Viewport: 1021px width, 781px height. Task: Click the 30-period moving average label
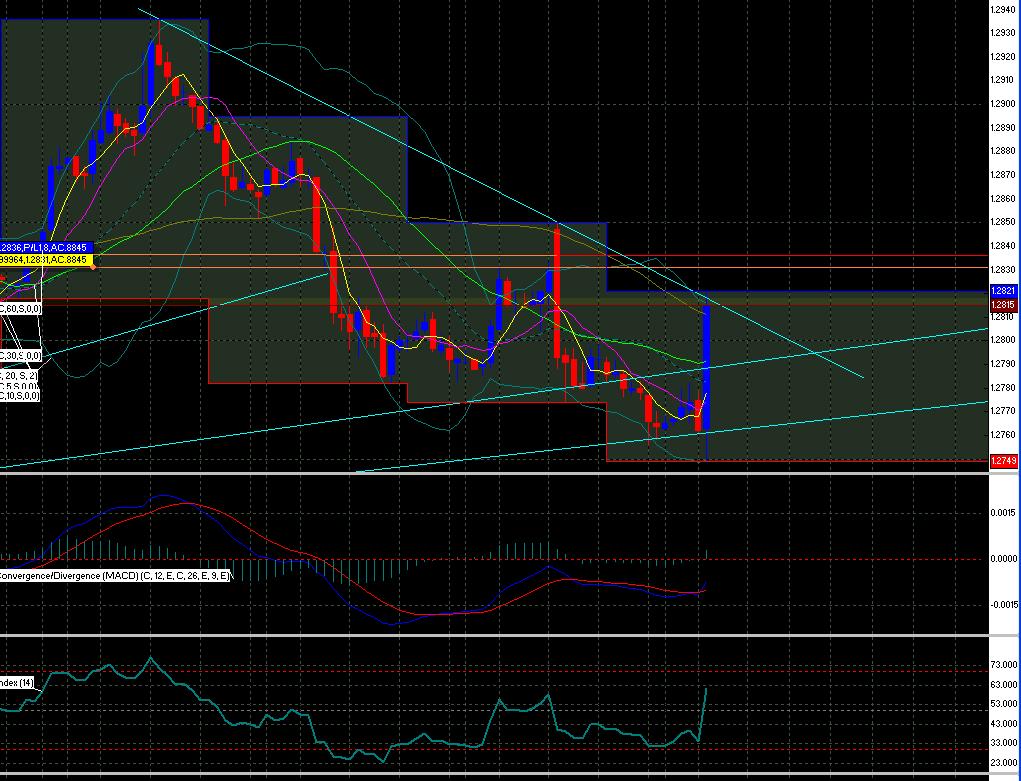tap(21, 356)
